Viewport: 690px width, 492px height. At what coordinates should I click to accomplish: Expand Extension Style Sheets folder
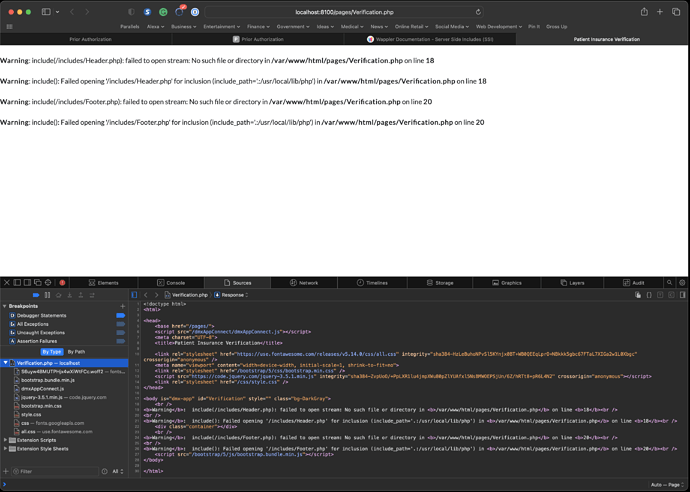click(5, 449)
